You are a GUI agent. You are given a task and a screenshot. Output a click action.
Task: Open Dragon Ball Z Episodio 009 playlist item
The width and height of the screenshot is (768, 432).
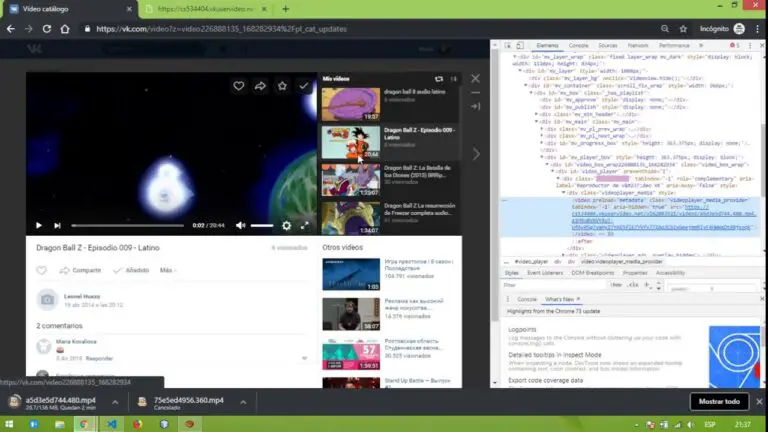coord(390,142)
